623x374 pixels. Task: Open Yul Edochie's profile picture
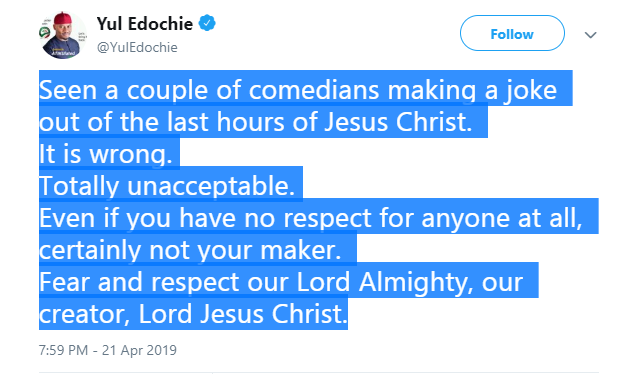coord(63,35)
